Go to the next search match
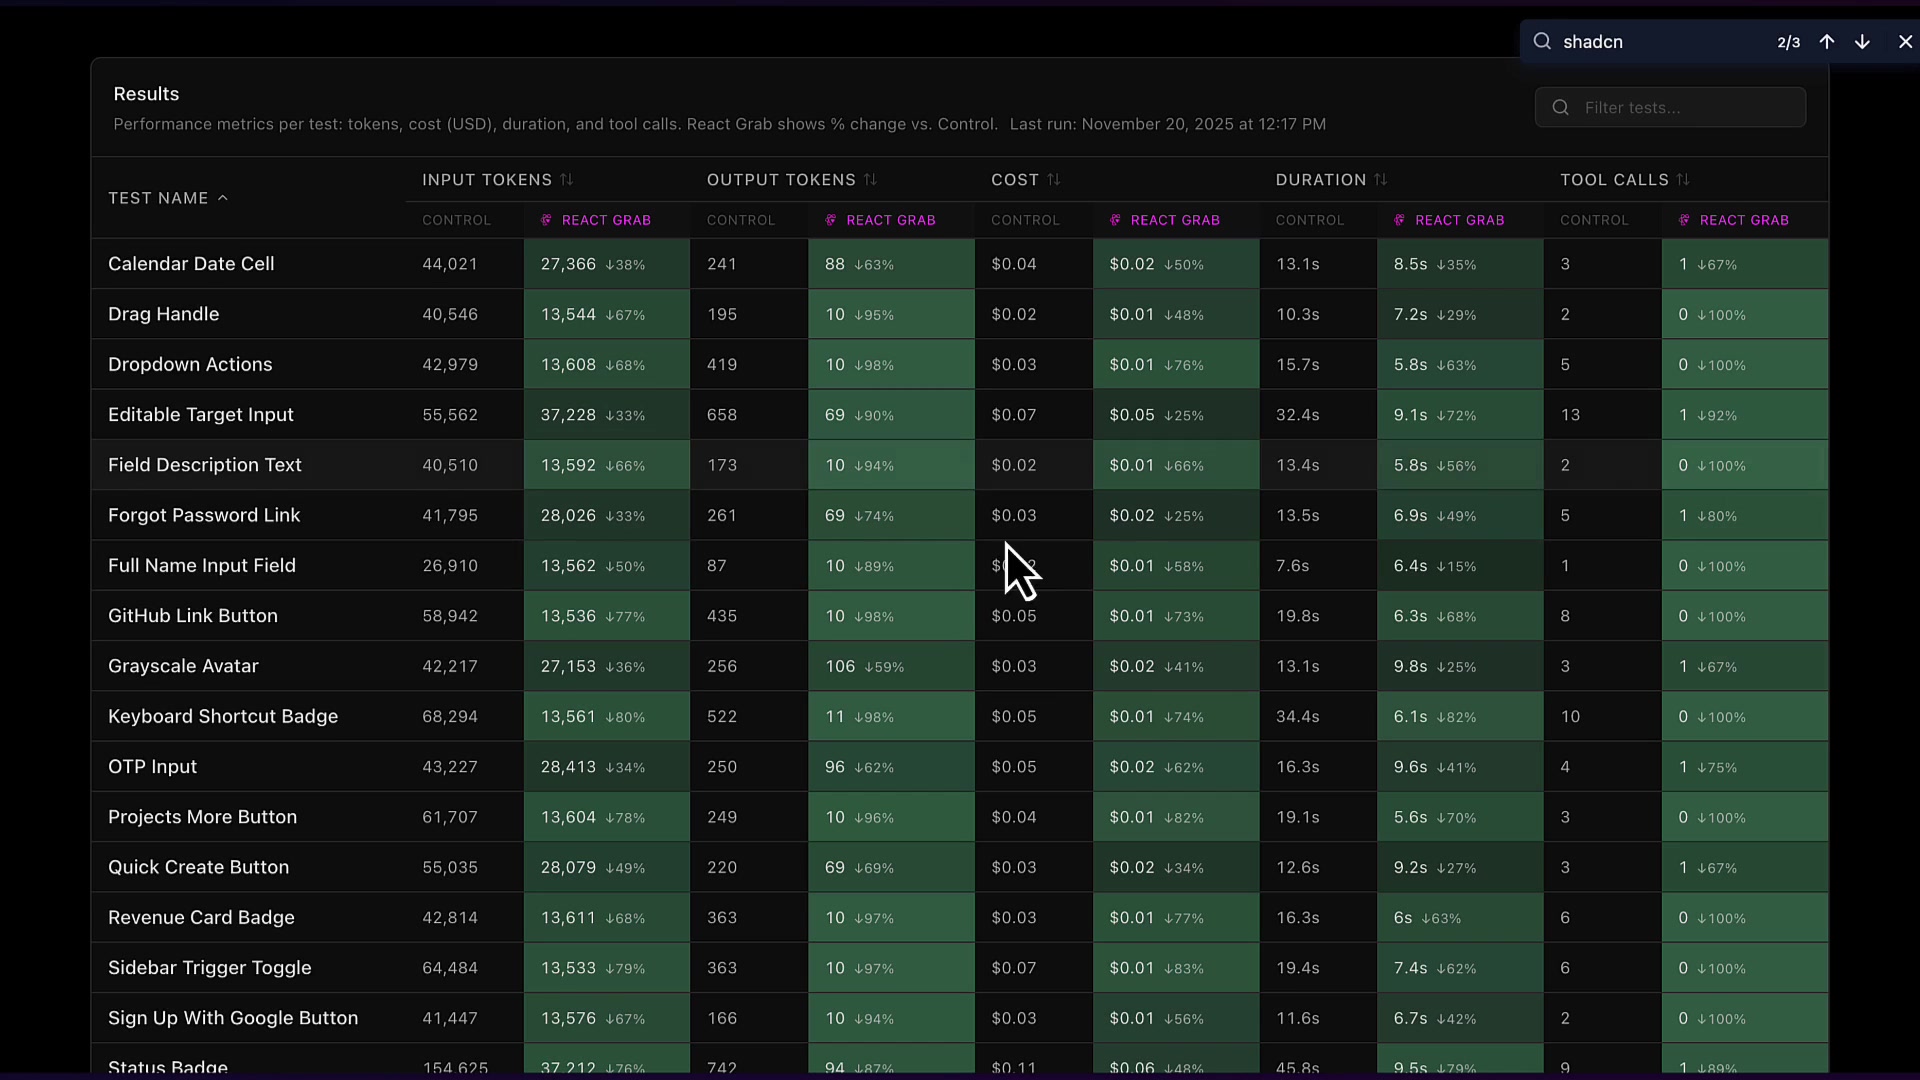1920x1080 pixels. [x=1862, y=42]
